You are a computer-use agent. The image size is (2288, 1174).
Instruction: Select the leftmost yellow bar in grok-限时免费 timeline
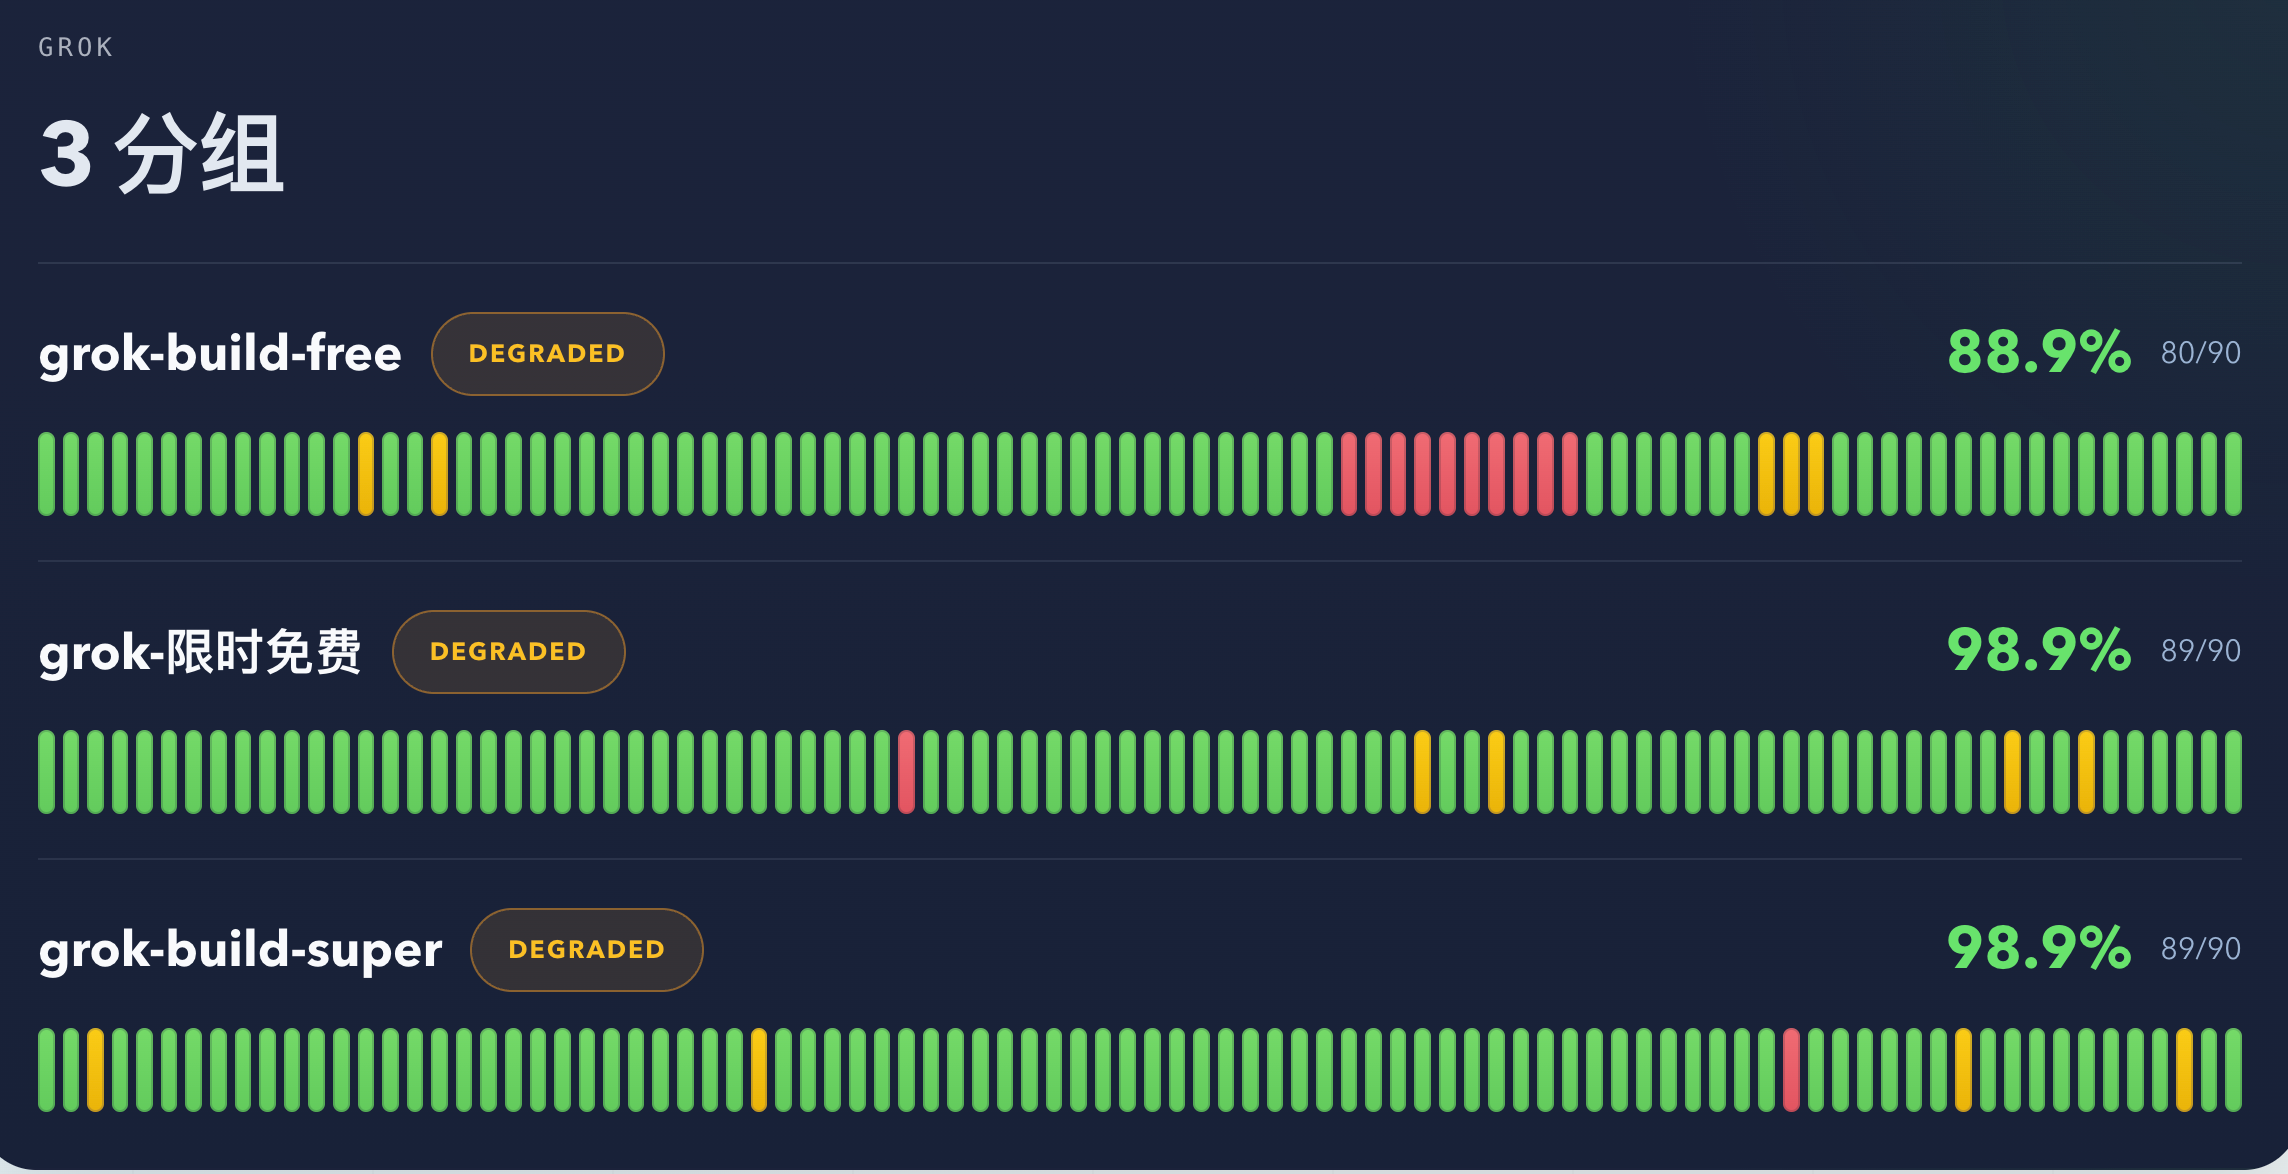pyautogui.click(x=1423, y=772)
